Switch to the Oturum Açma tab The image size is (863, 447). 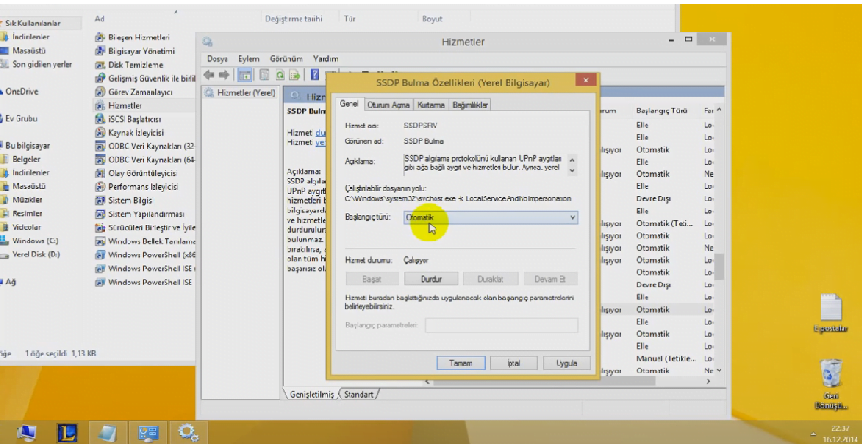point(387,103)
